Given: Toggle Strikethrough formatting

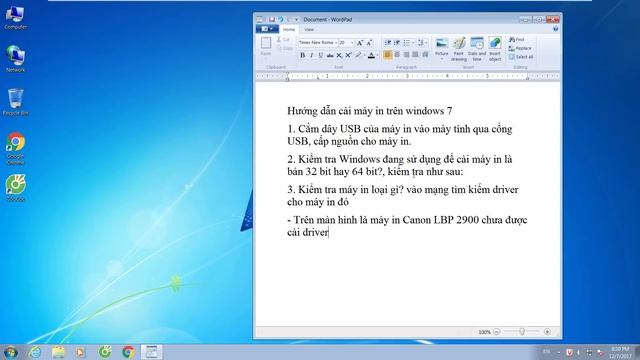Looking at the screenshot, I should pos(330,55).
